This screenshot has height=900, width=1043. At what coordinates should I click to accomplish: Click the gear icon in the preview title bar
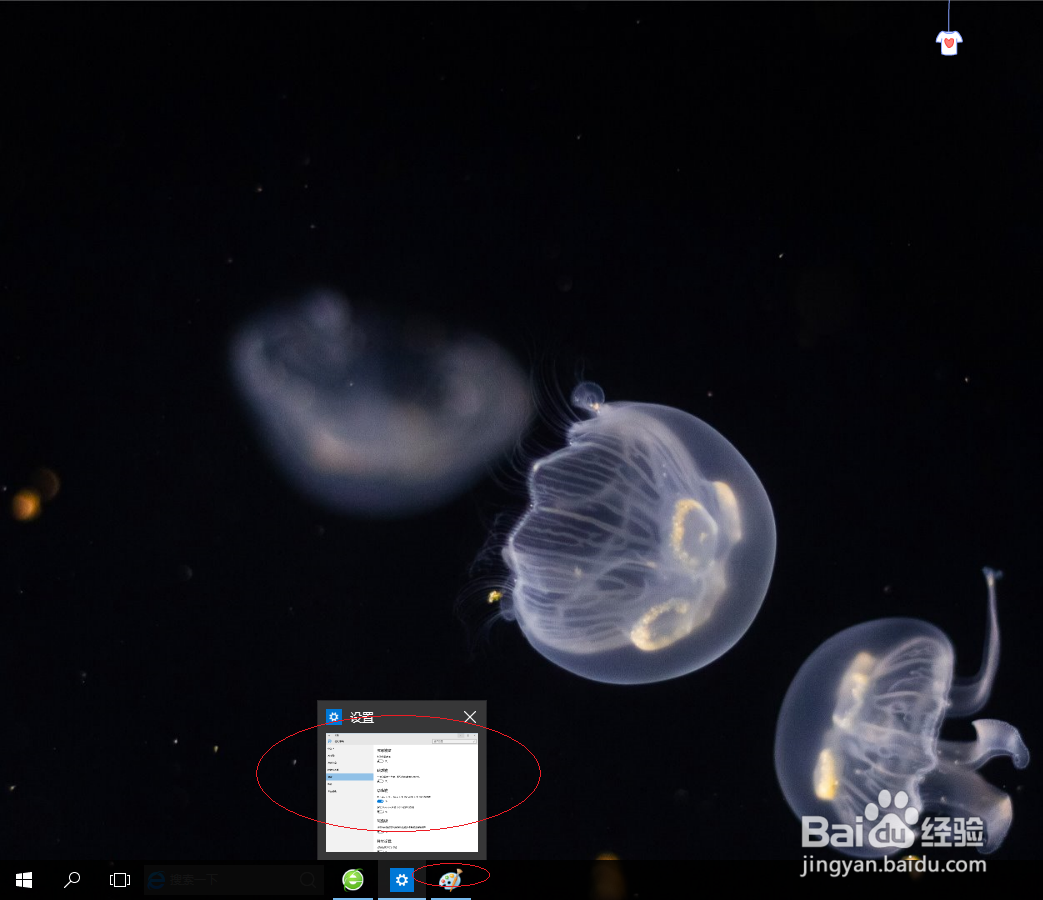(x=334, y=716)
